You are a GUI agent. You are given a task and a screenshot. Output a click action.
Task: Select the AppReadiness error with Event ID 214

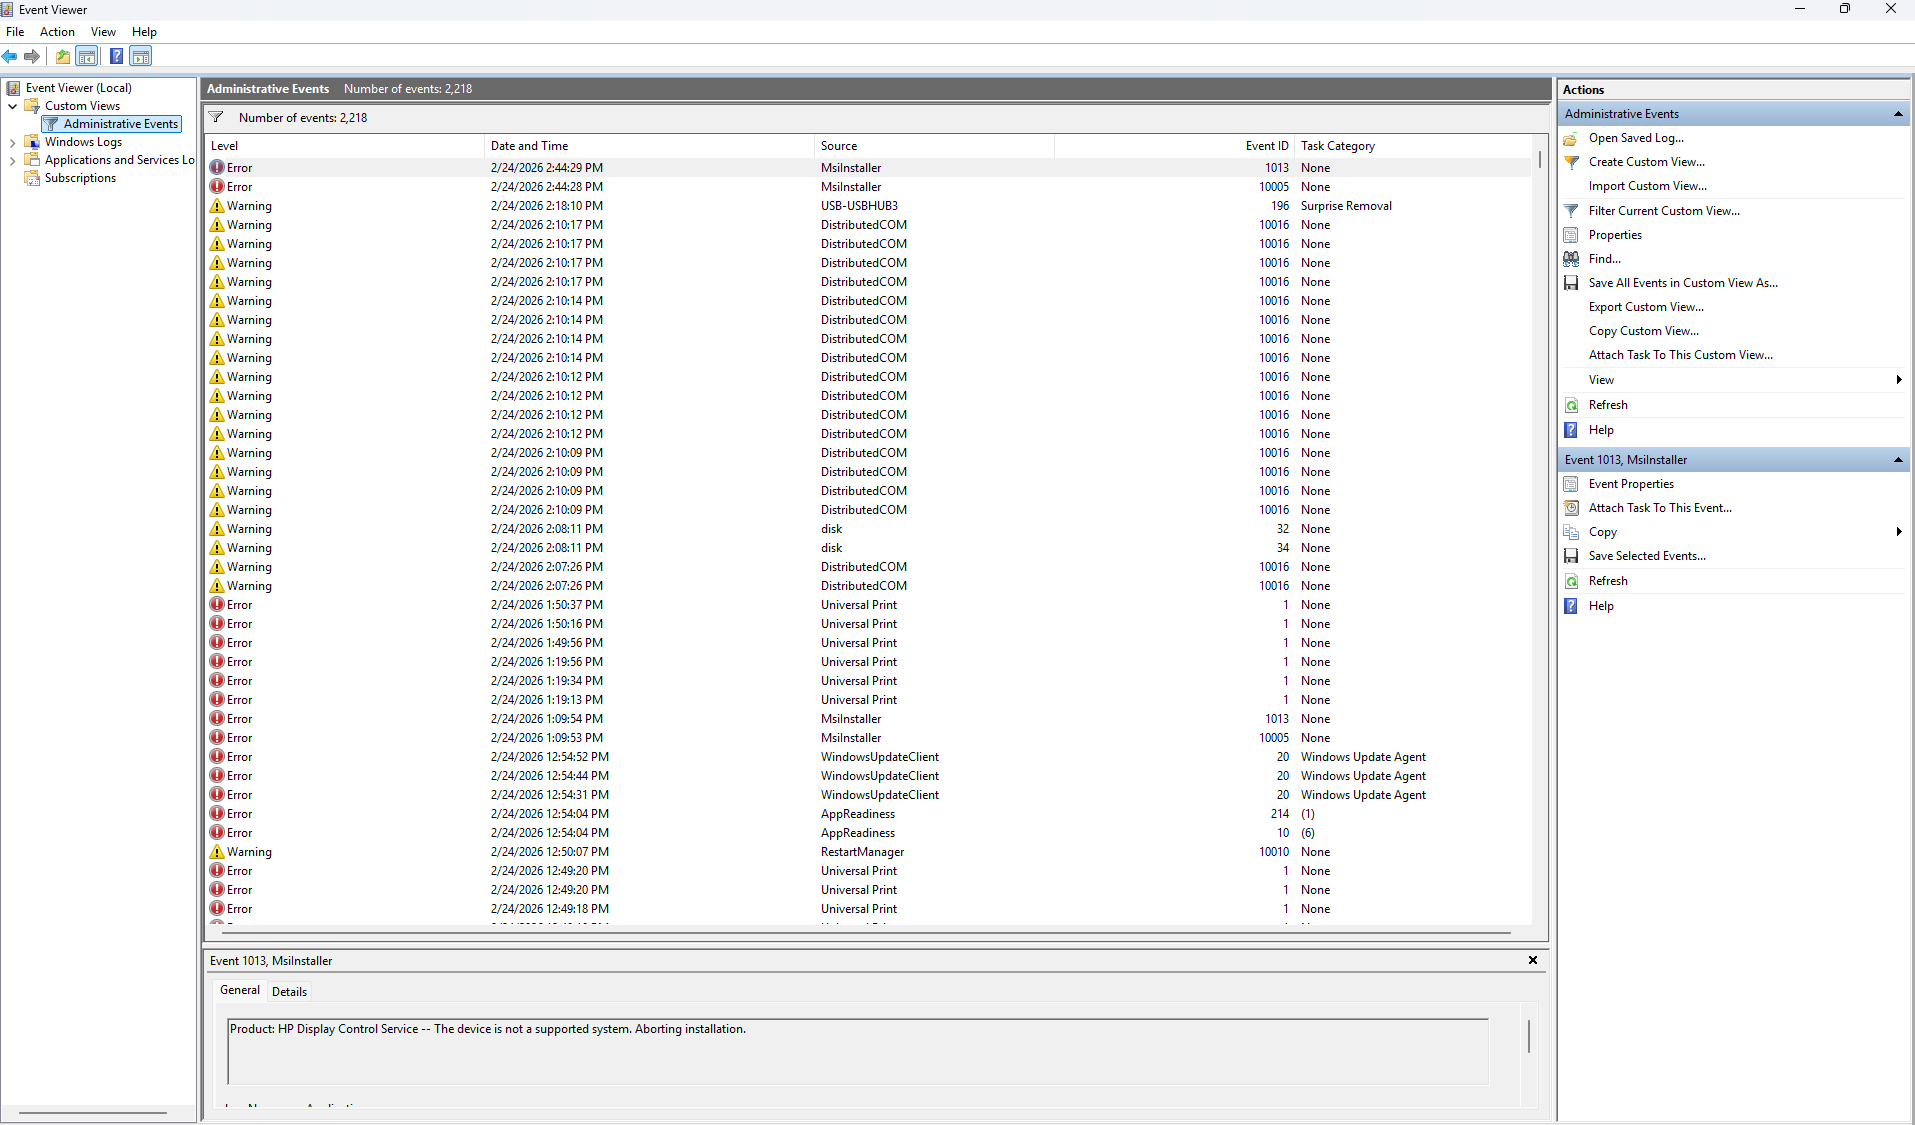pyautogui.click(x=868, y=814)
